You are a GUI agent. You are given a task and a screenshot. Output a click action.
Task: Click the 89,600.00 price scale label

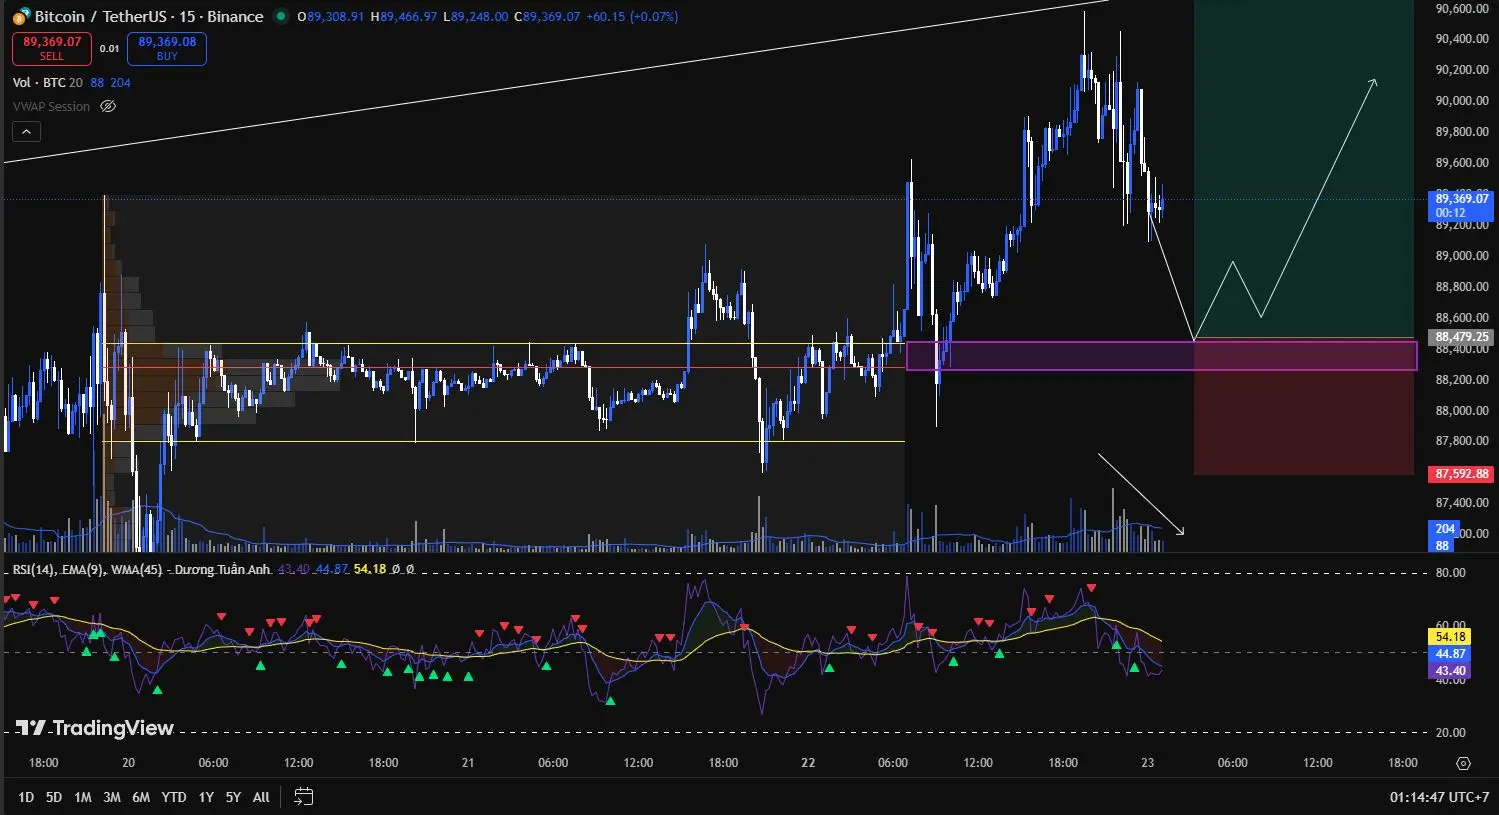pyautogui.click(x=1461, y=162)
